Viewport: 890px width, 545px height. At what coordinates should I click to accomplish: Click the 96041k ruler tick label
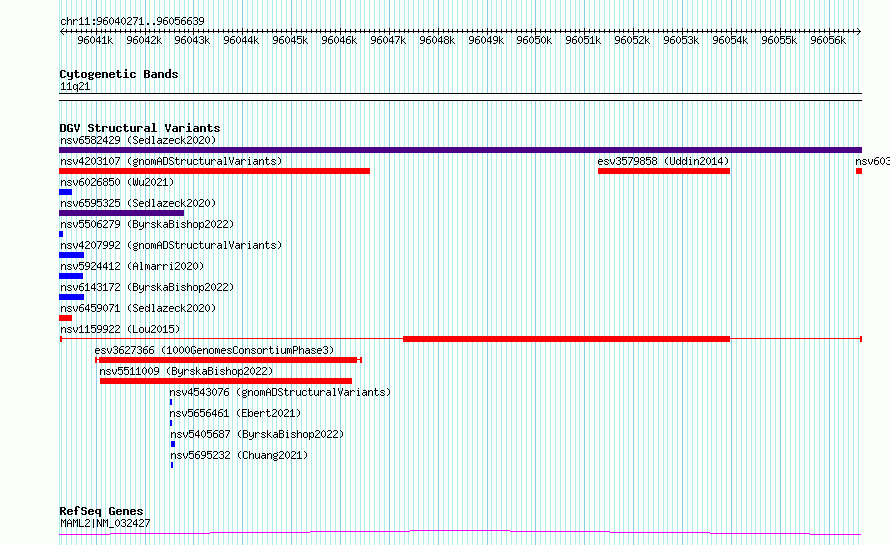click(95, 40)
